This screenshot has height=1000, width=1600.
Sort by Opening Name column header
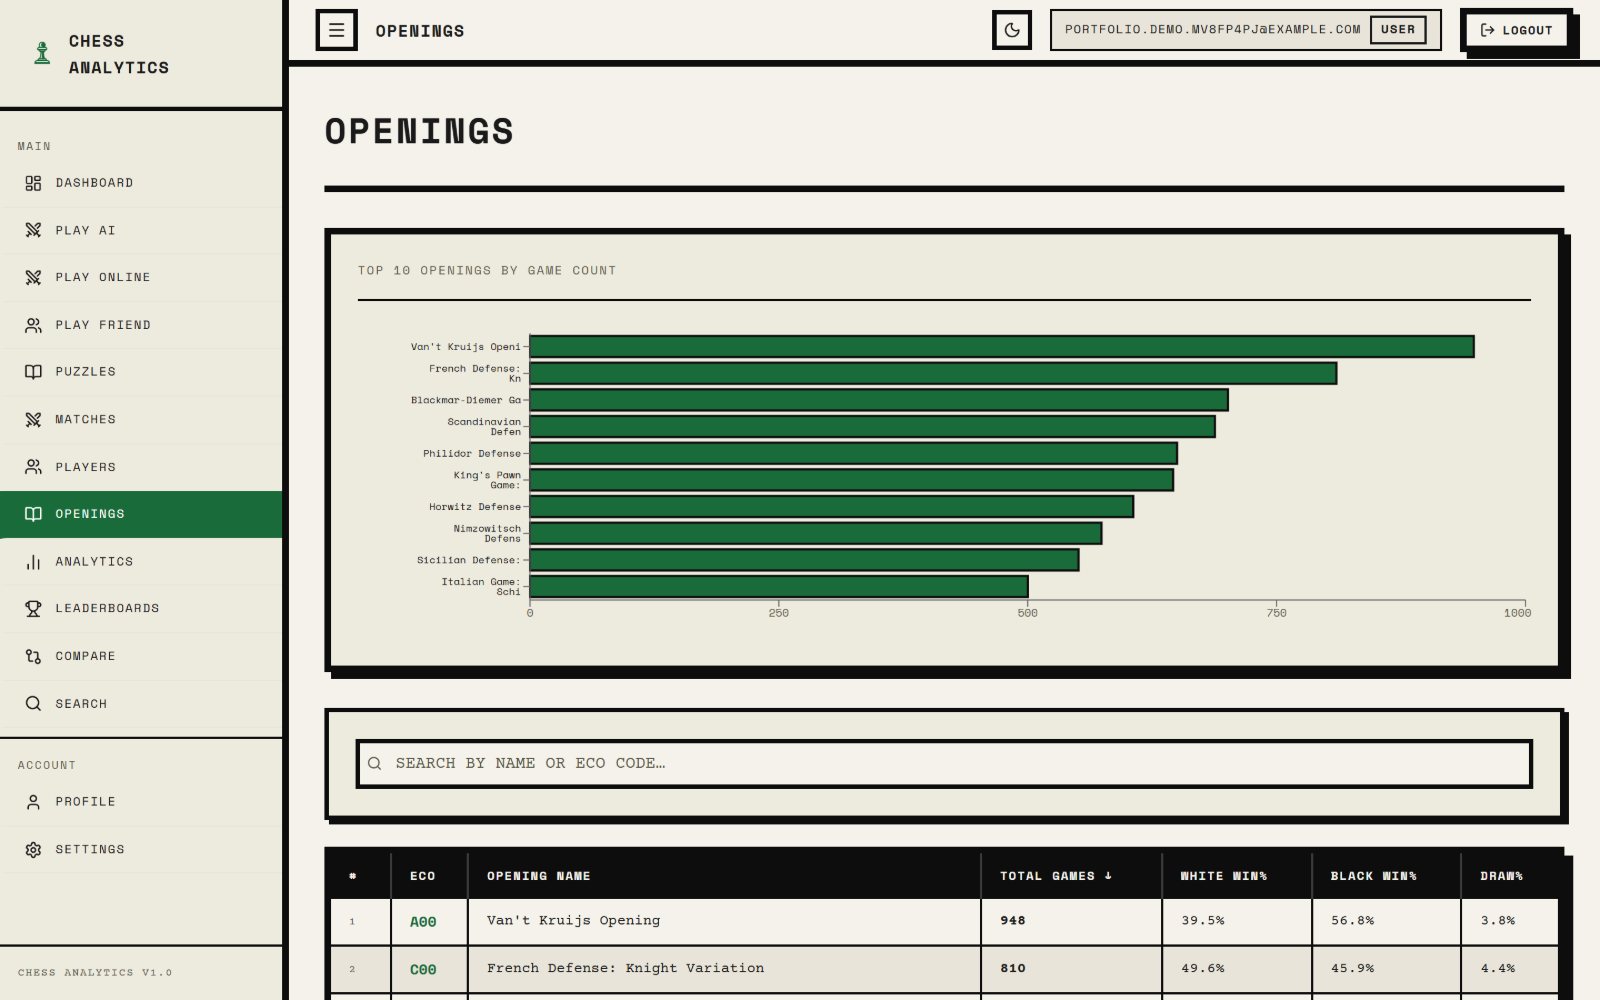coord(724,876)
